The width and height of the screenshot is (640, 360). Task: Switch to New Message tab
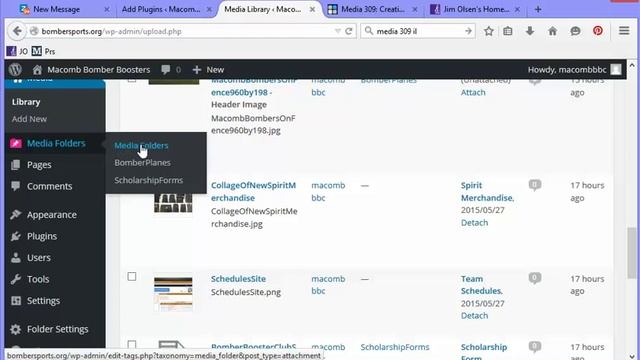point(65,9)
